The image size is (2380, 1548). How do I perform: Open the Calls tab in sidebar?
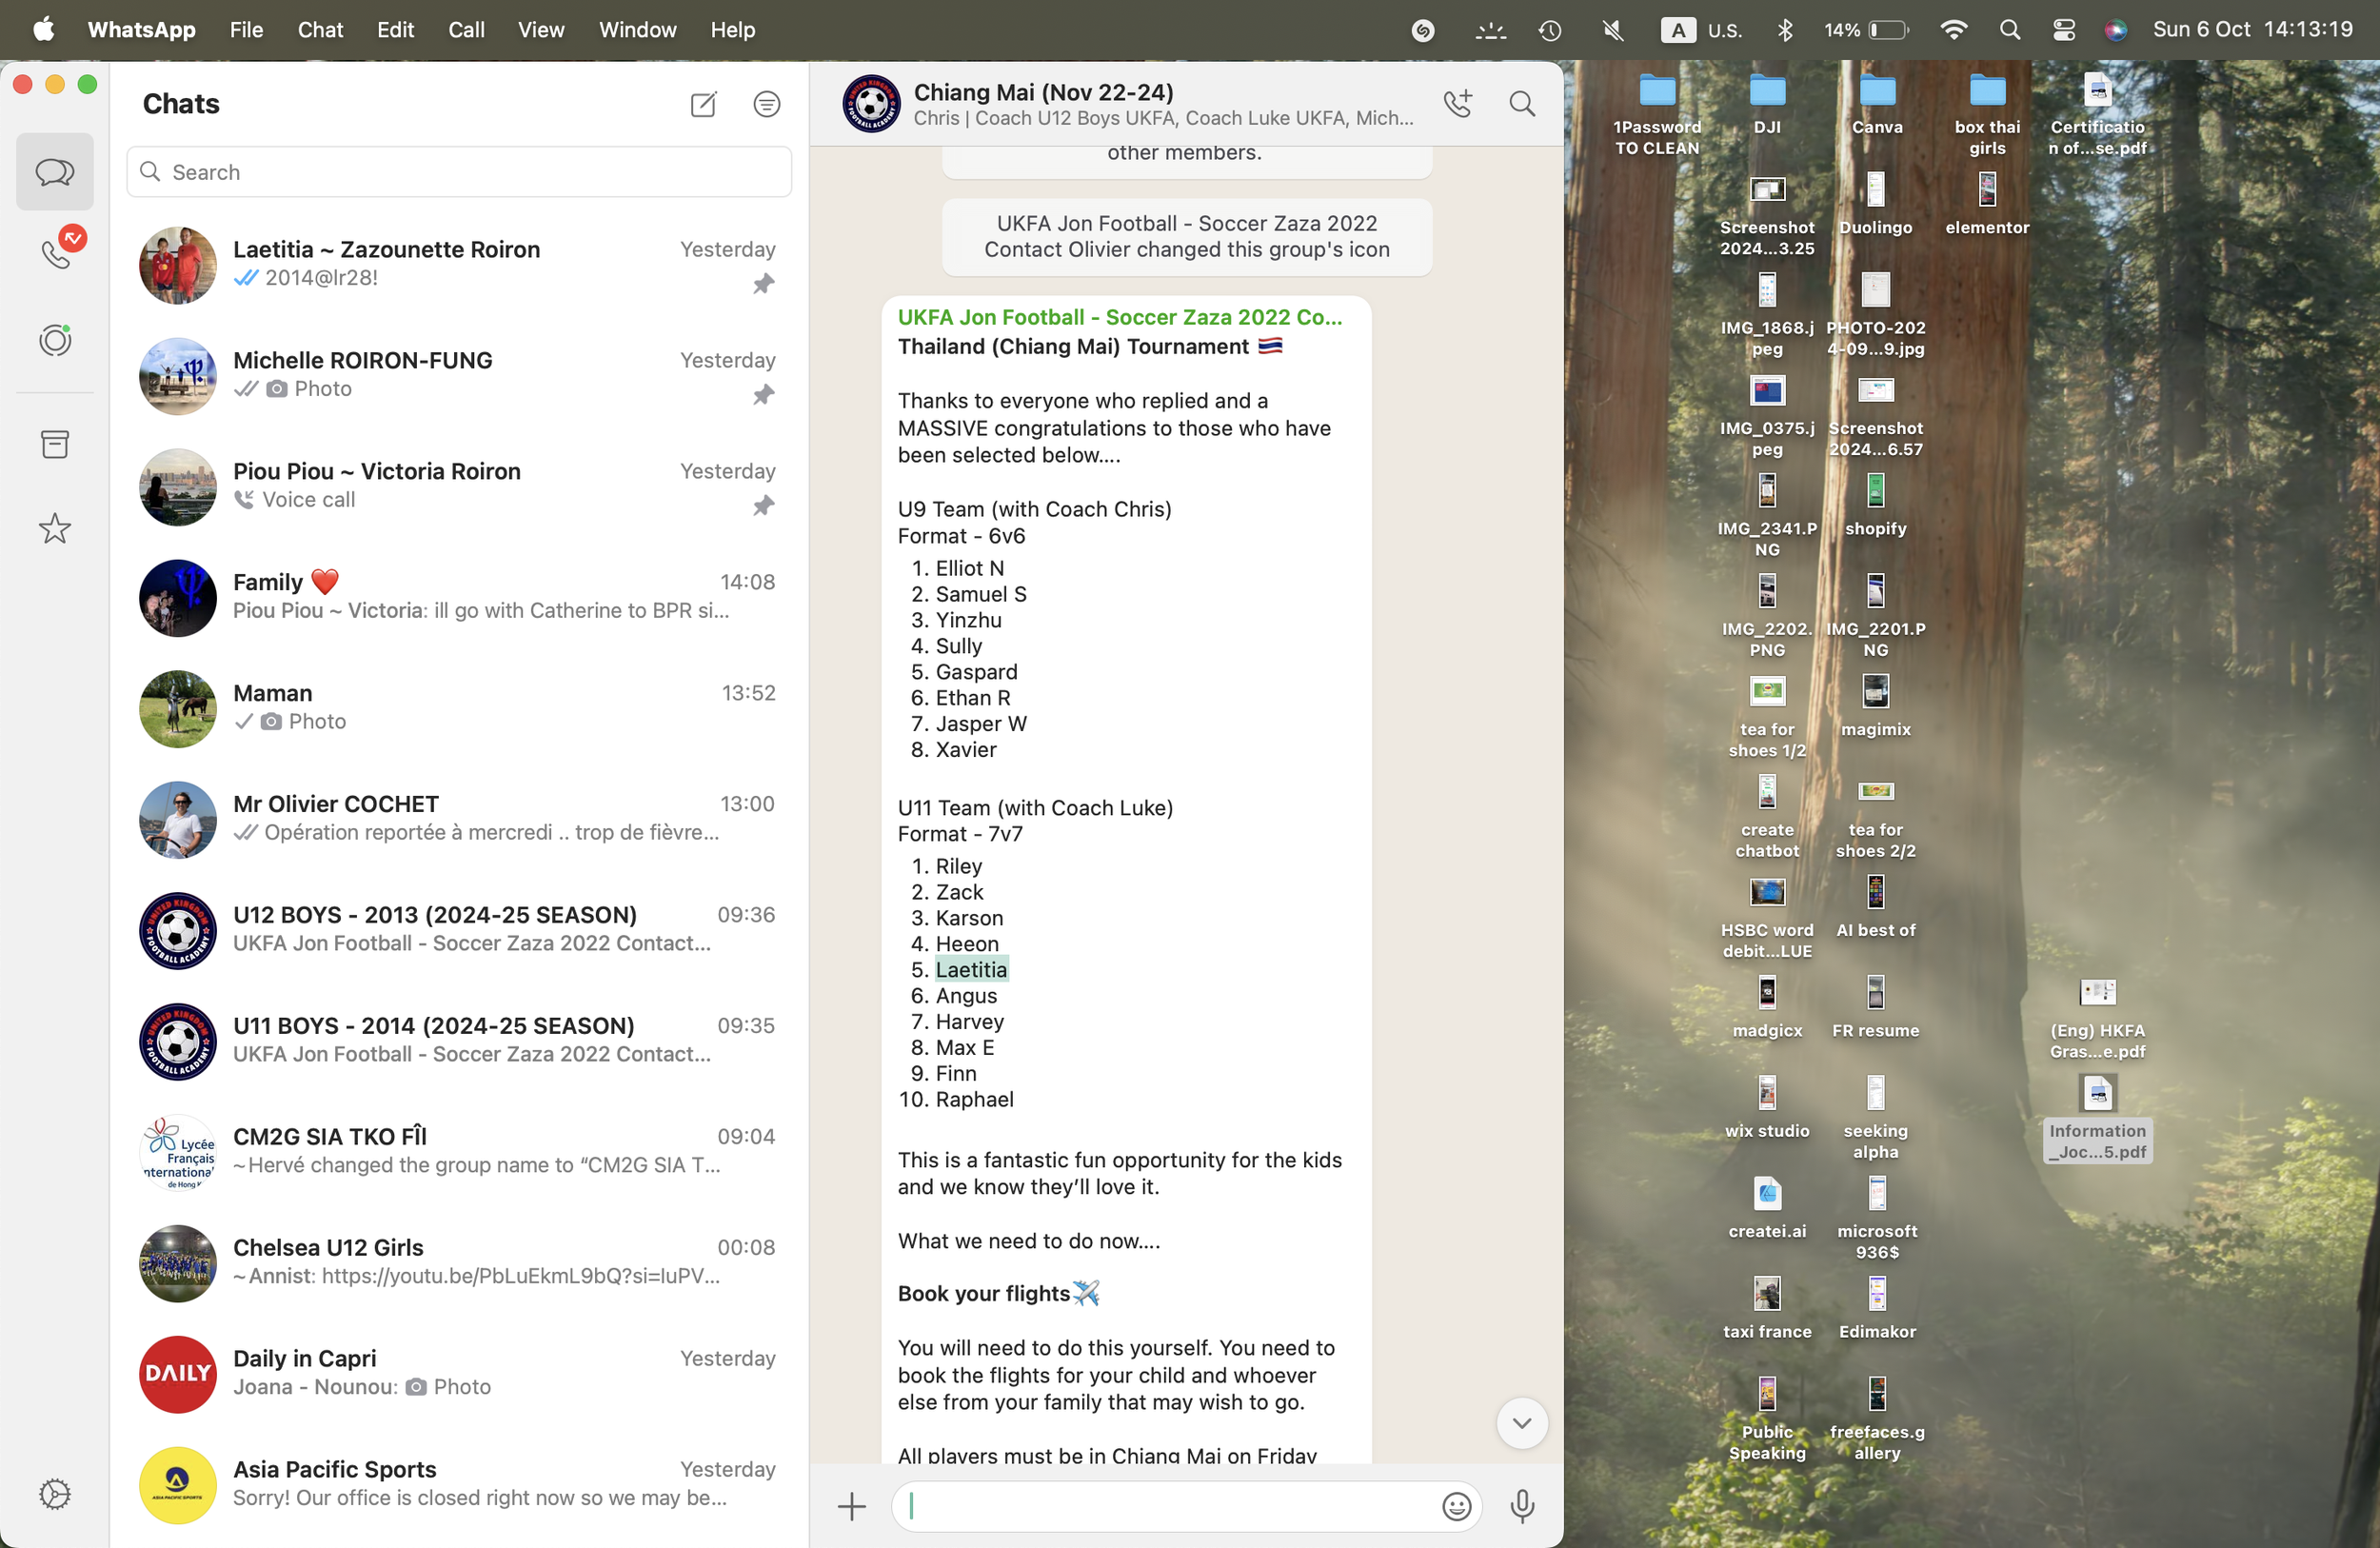55,254
